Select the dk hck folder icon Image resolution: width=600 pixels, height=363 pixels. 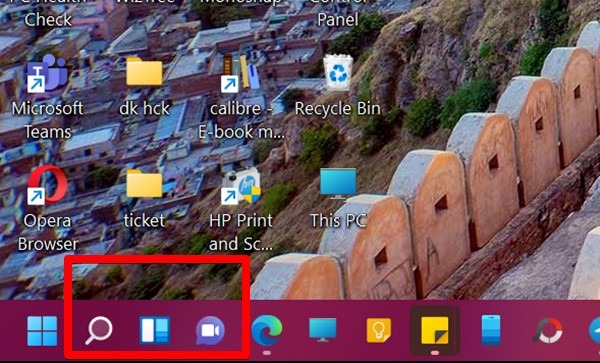144,72
